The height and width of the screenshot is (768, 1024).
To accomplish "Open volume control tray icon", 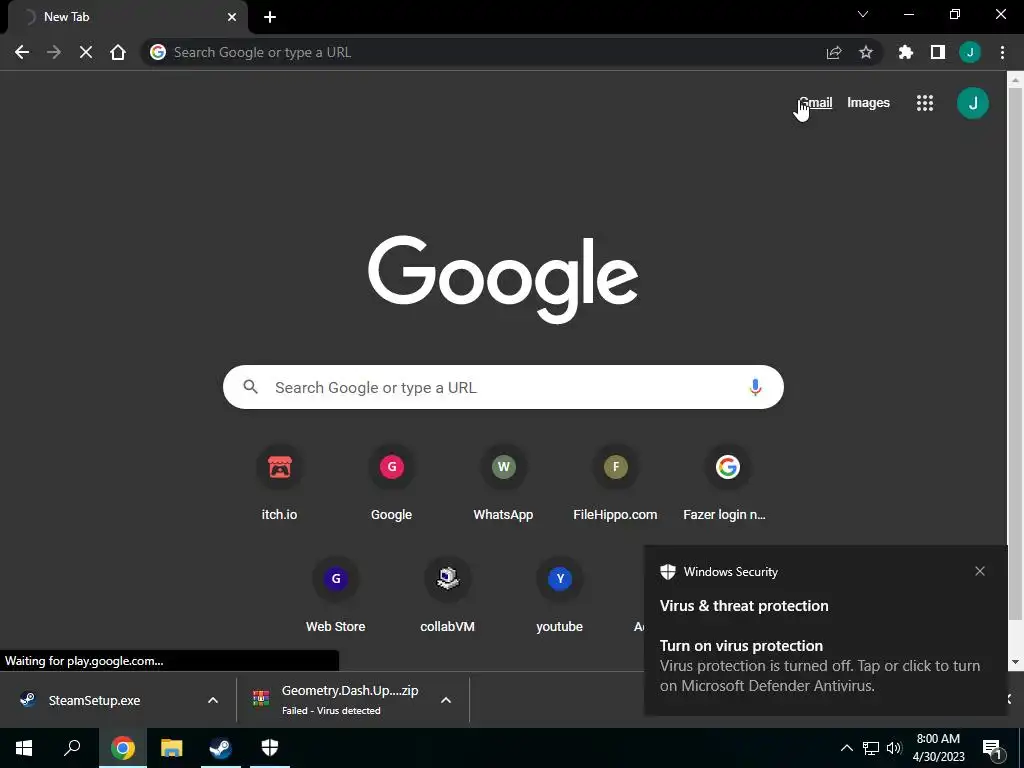I will (894, 748).
